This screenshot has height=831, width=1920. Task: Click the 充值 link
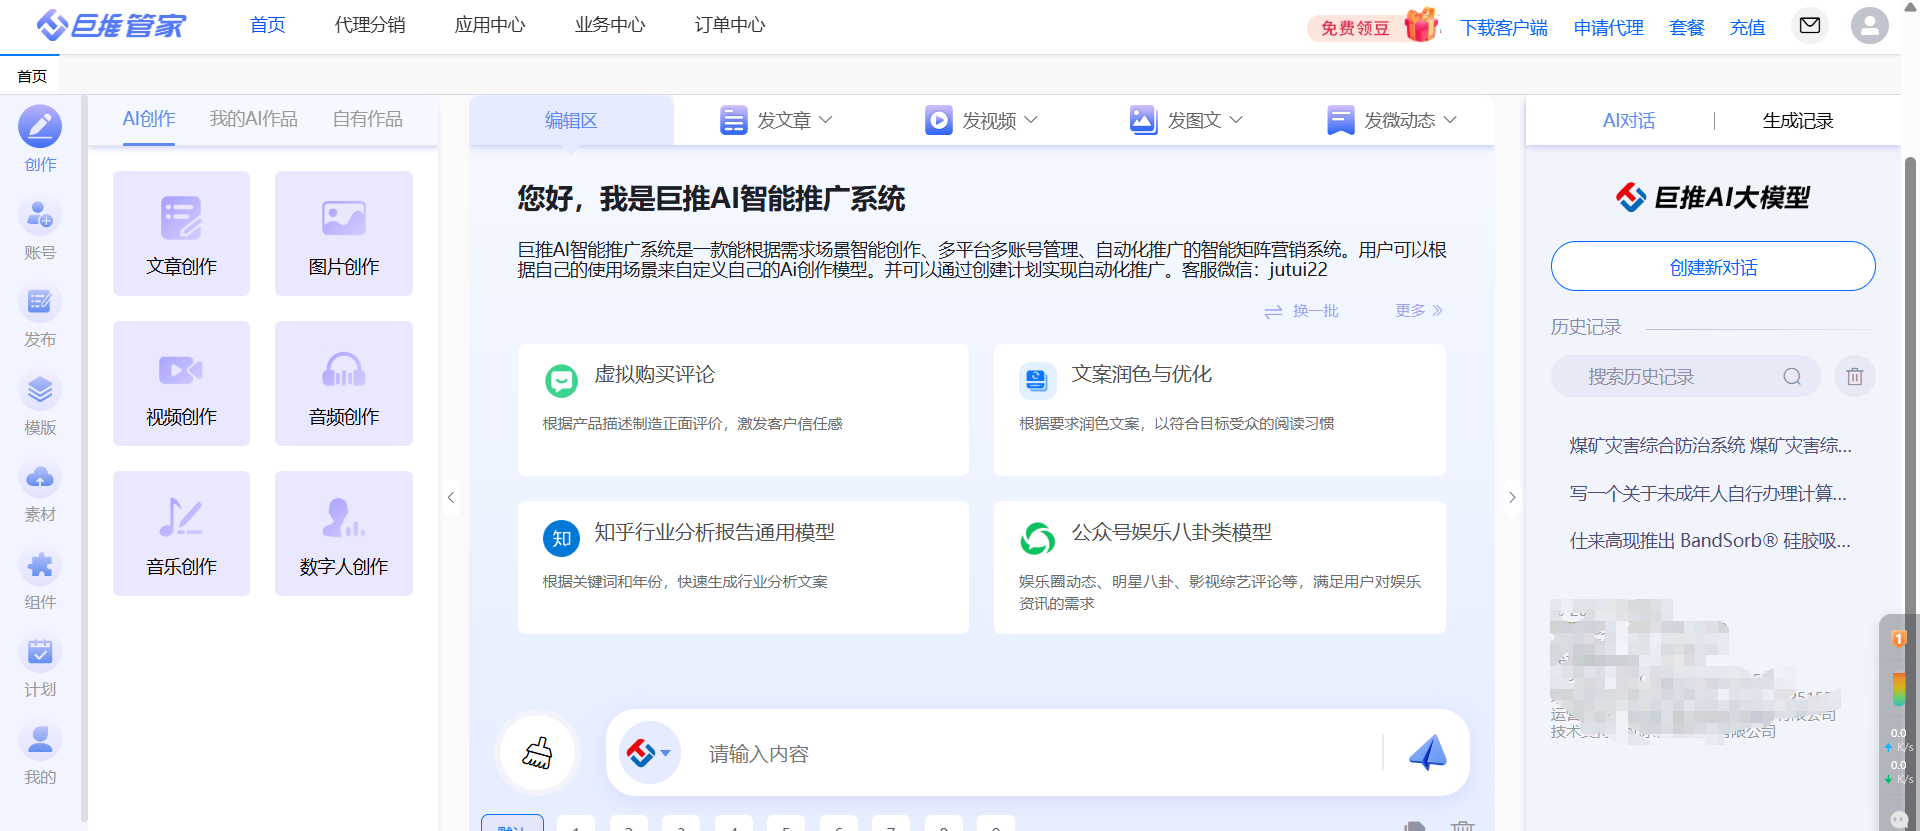(x=1748, y=28)
